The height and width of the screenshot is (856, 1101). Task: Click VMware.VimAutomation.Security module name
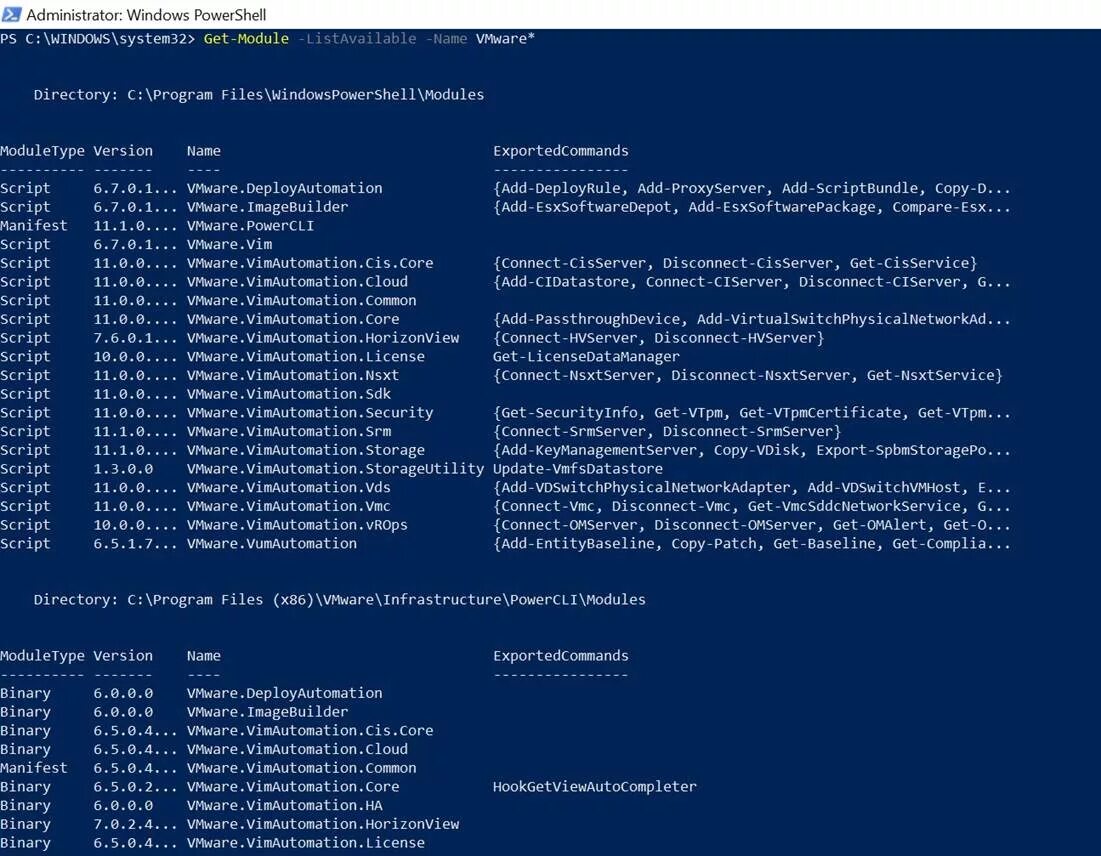pyautogui.click(x=310, y=413)
